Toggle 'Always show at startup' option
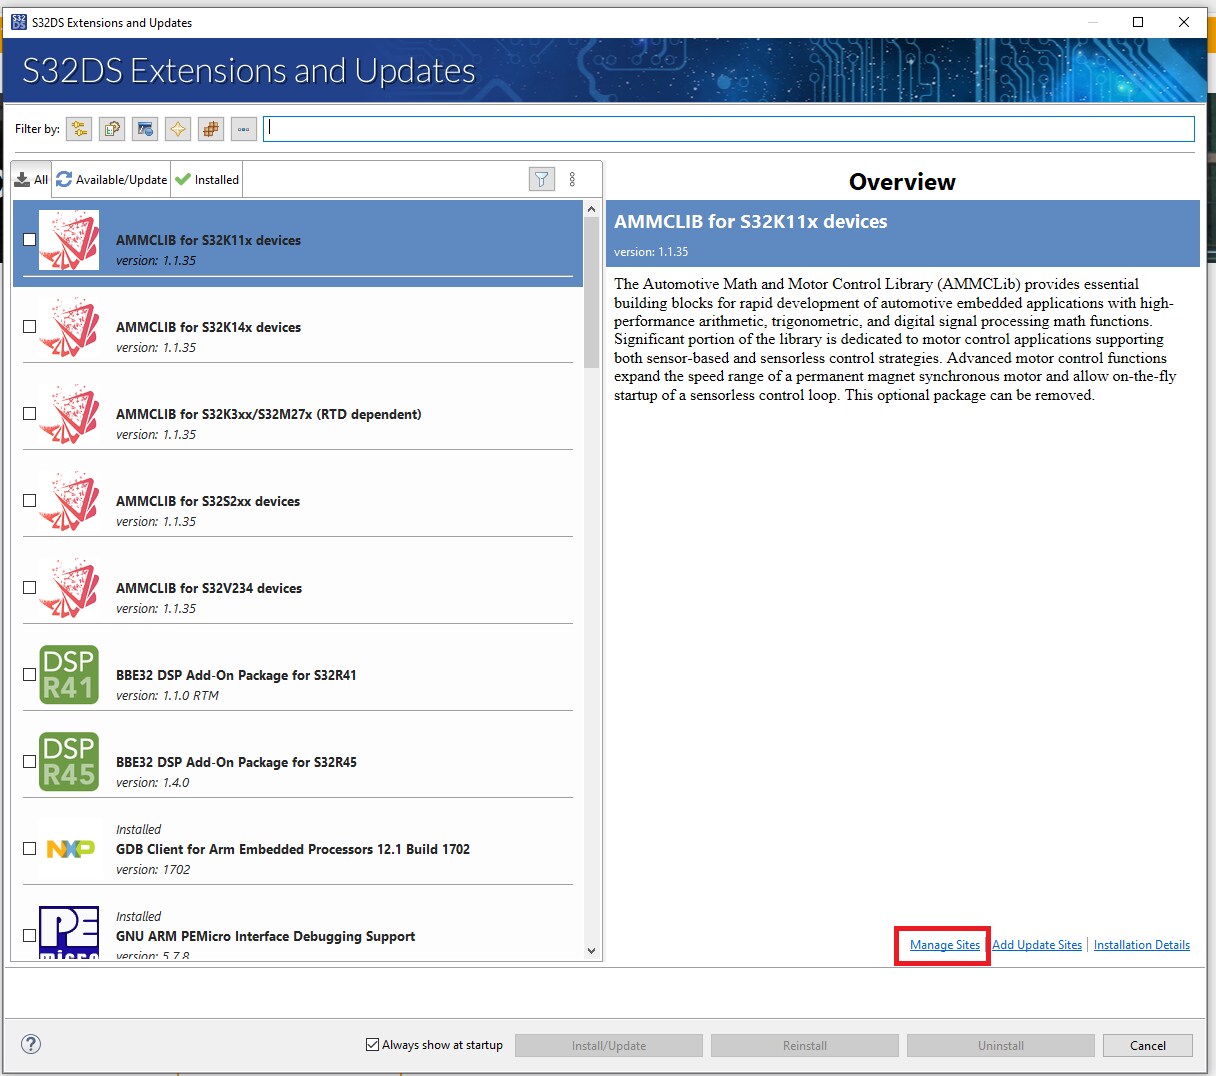 pos(371,1044)
